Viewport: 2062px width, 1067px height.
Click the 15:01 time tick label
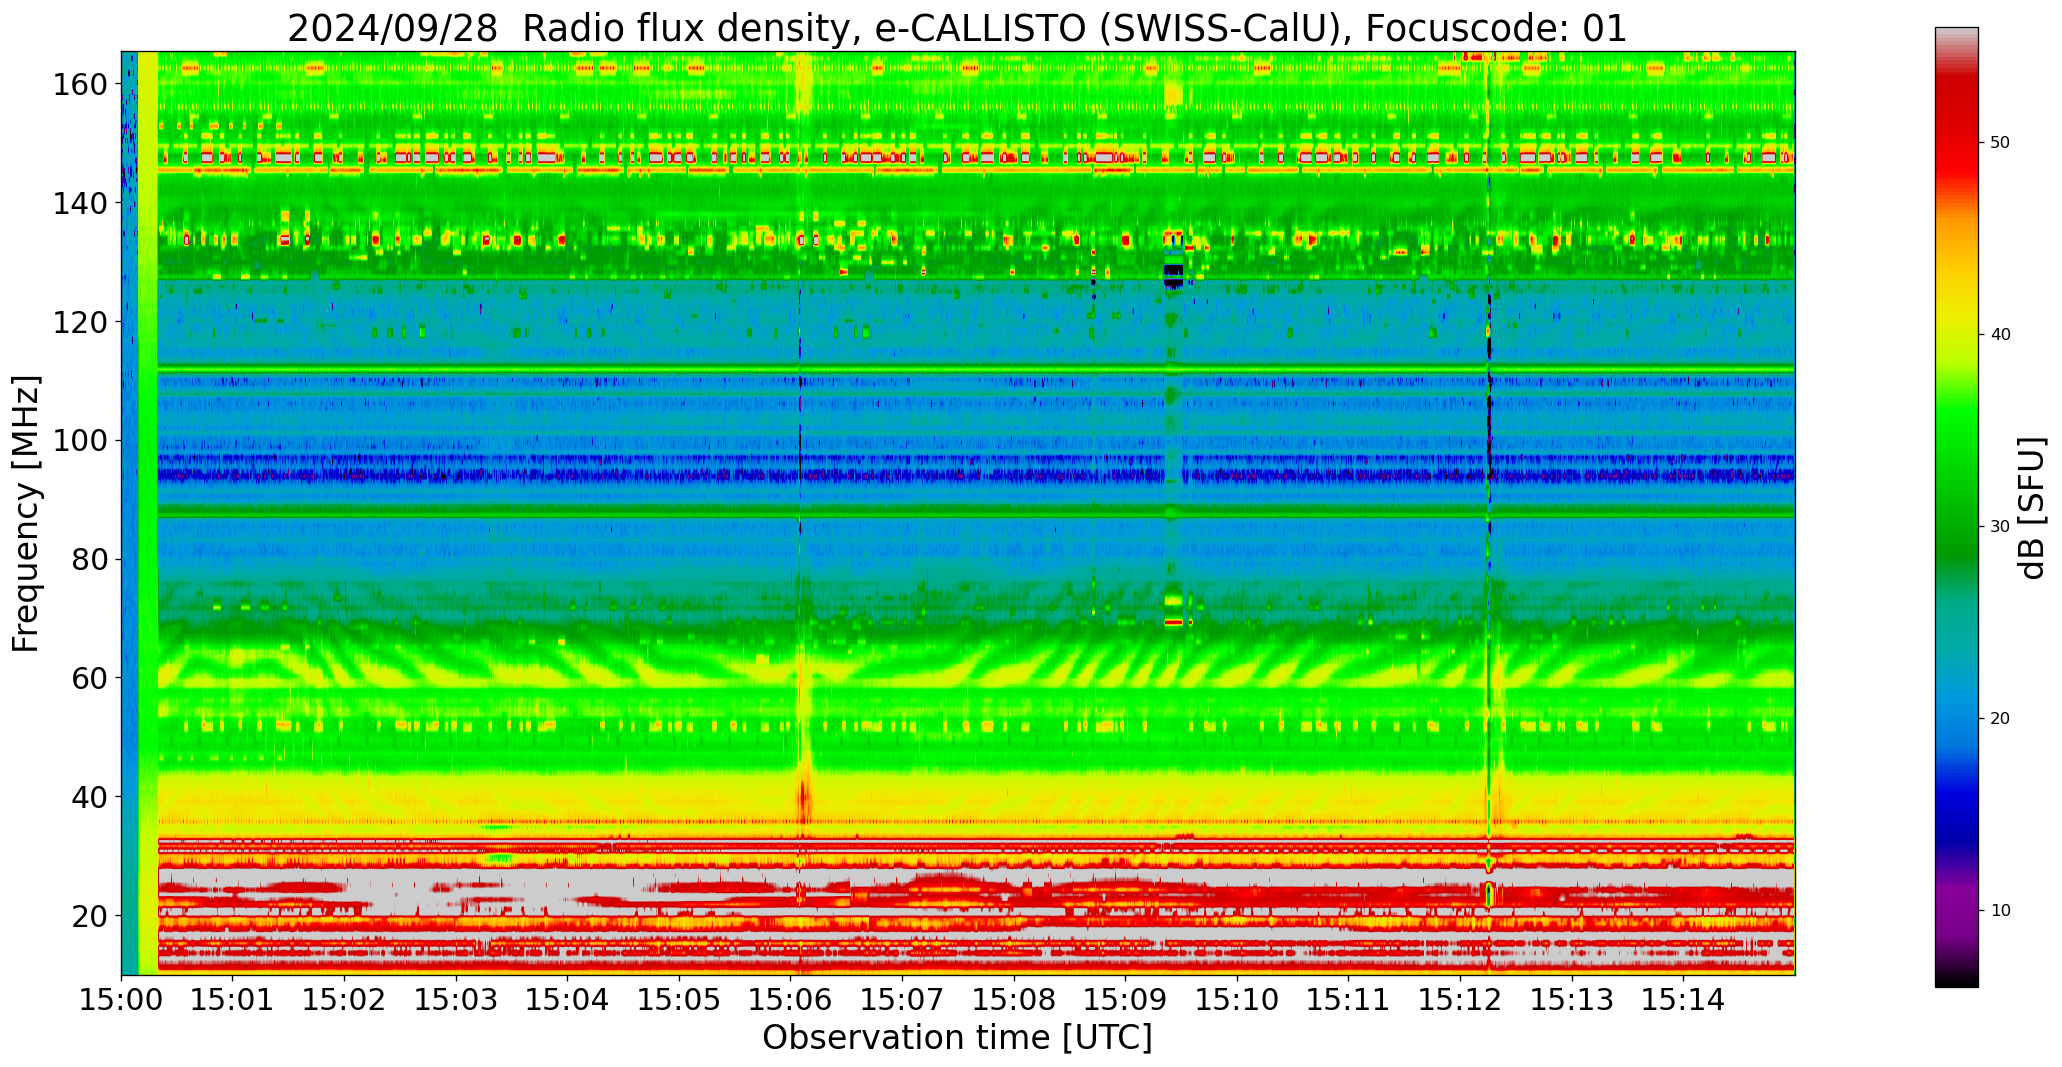(x=233, y=999)
